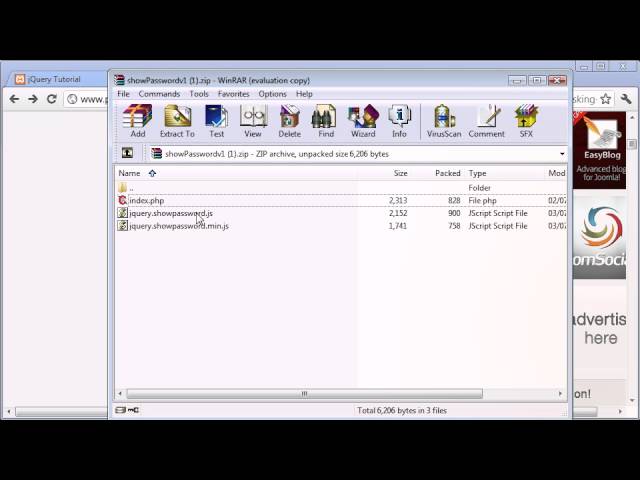
Task: Open the Tools menu
Action: pos(199,94)
